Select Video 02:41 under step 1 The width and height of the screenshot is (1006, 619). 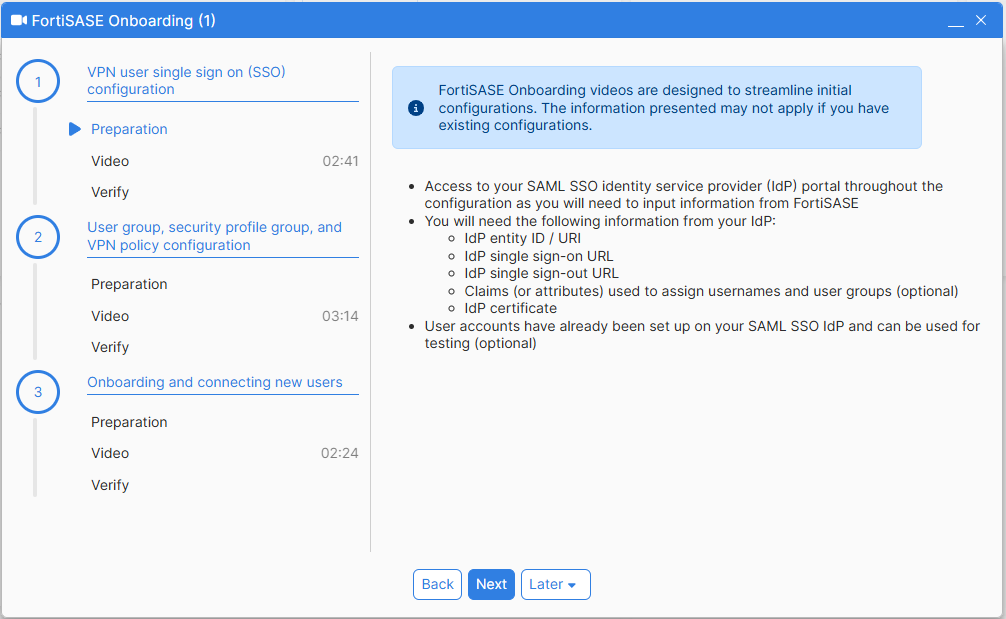click(x=224, y=161)
